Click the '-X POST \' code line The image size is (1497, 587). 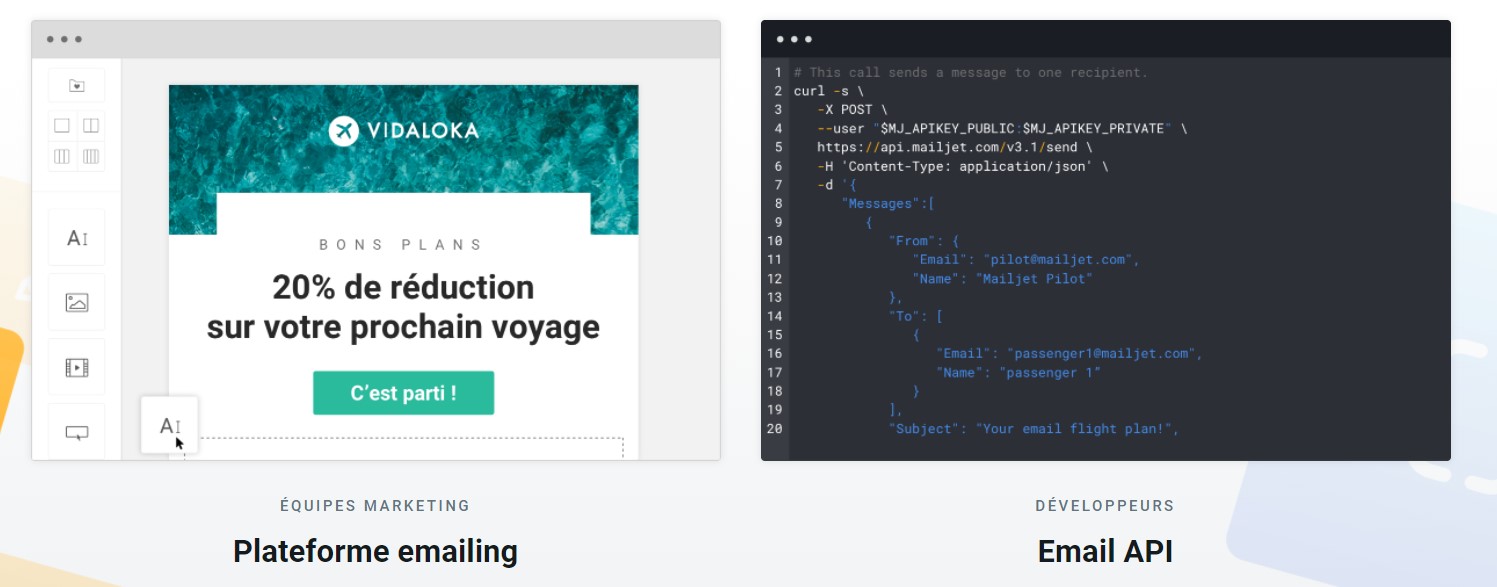click(x=852, y=110)
